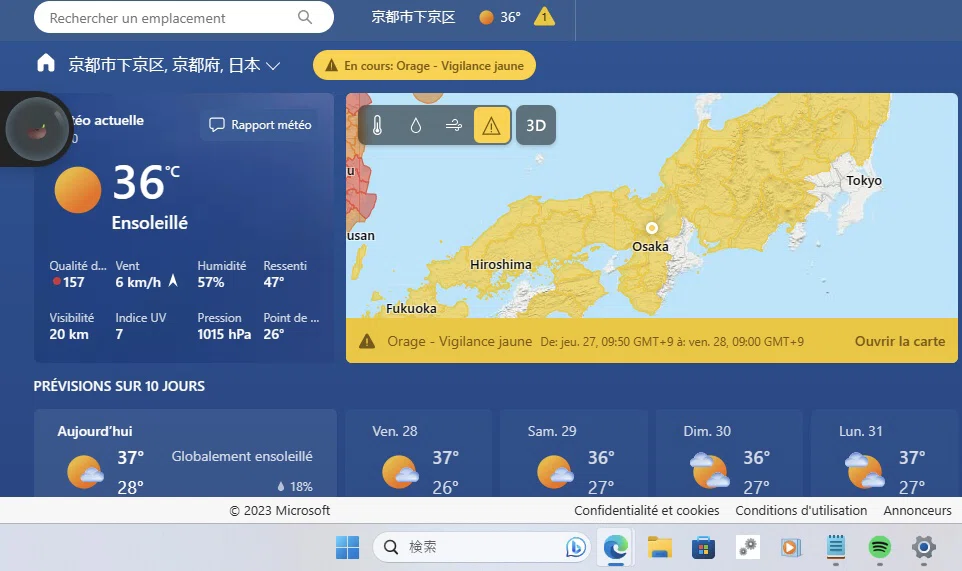Click the floating round overlay widget
Screen dimensions: 962x571
pos(37,129)
